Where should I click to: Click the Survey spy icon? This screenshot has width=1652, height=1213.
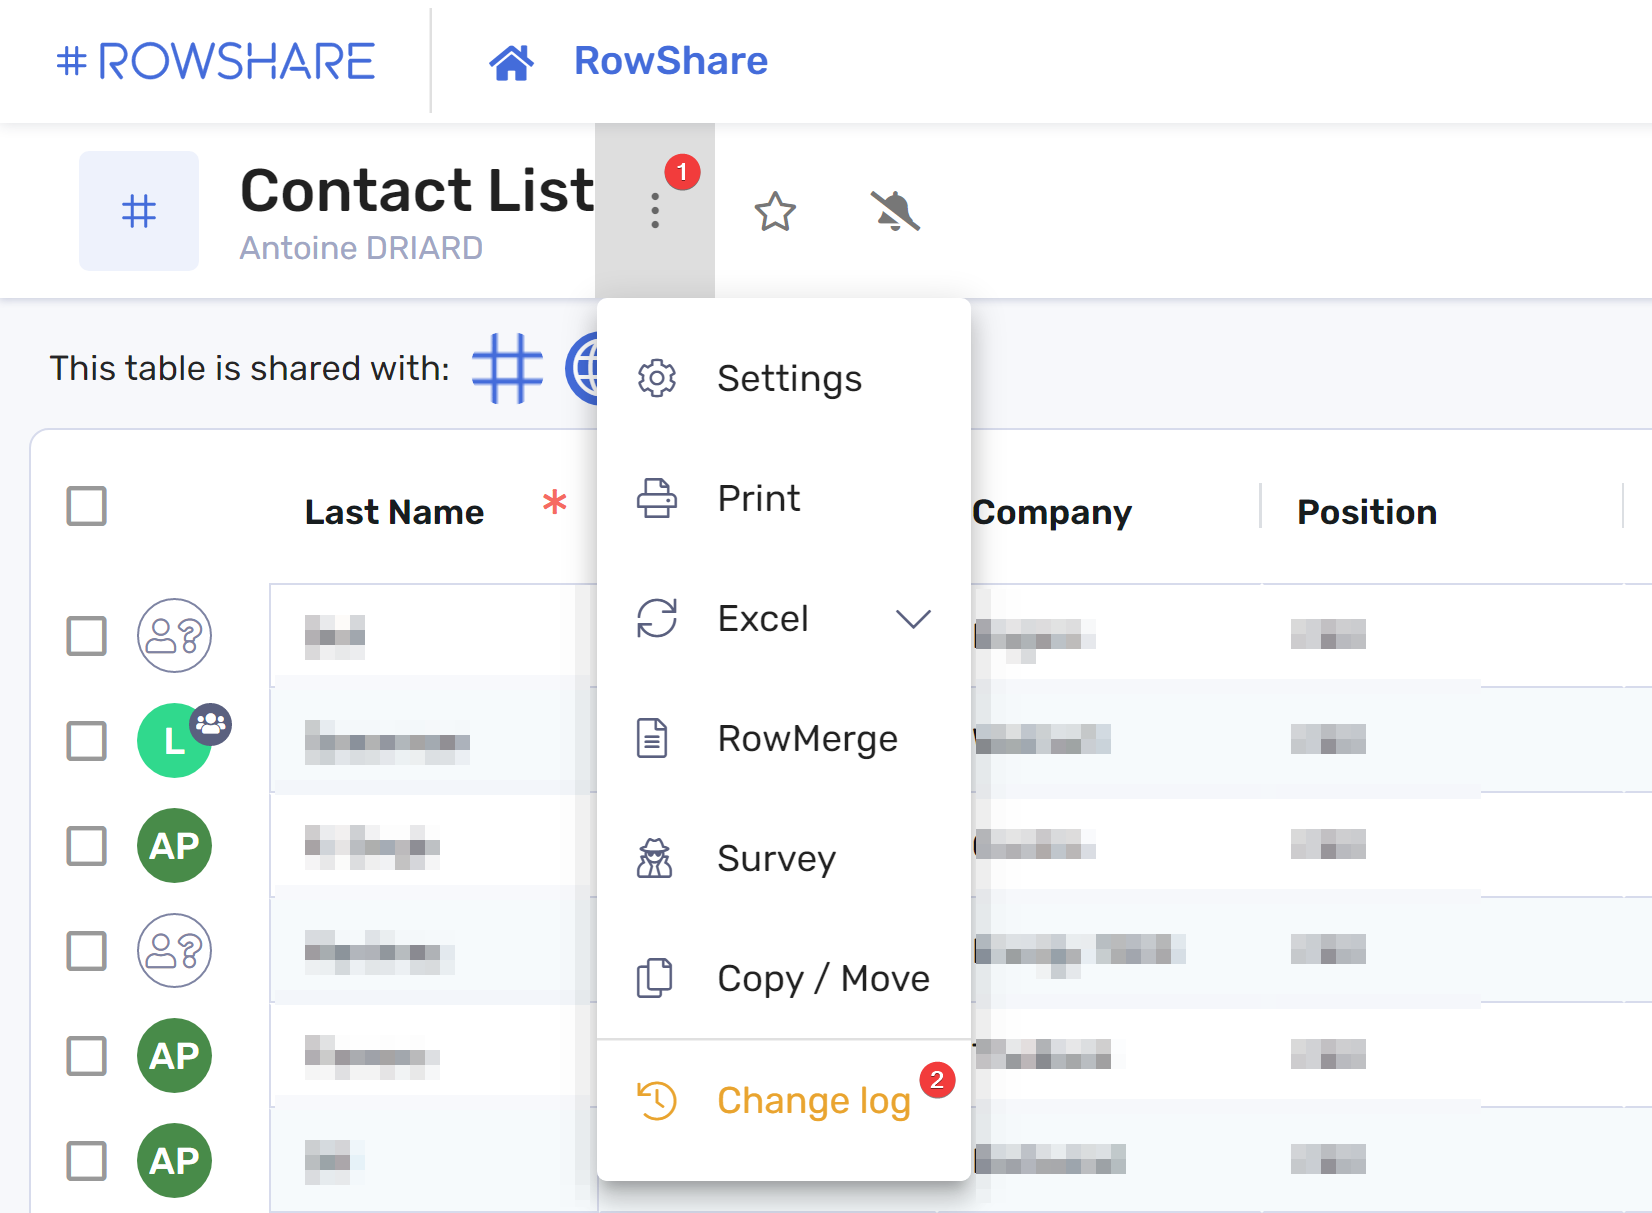(655, 858)
